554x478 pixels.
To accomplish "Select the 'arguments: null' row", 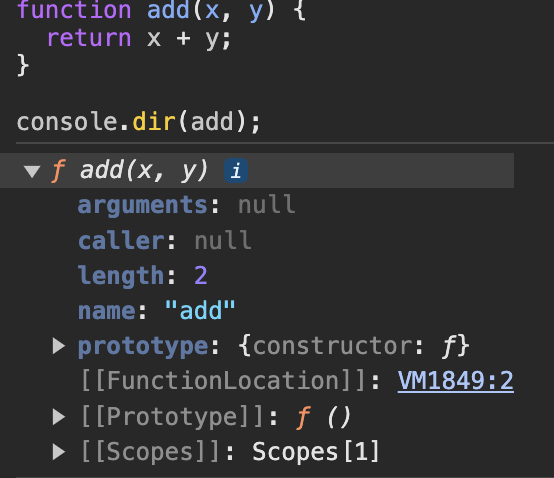I will click(x=187, y=205).
